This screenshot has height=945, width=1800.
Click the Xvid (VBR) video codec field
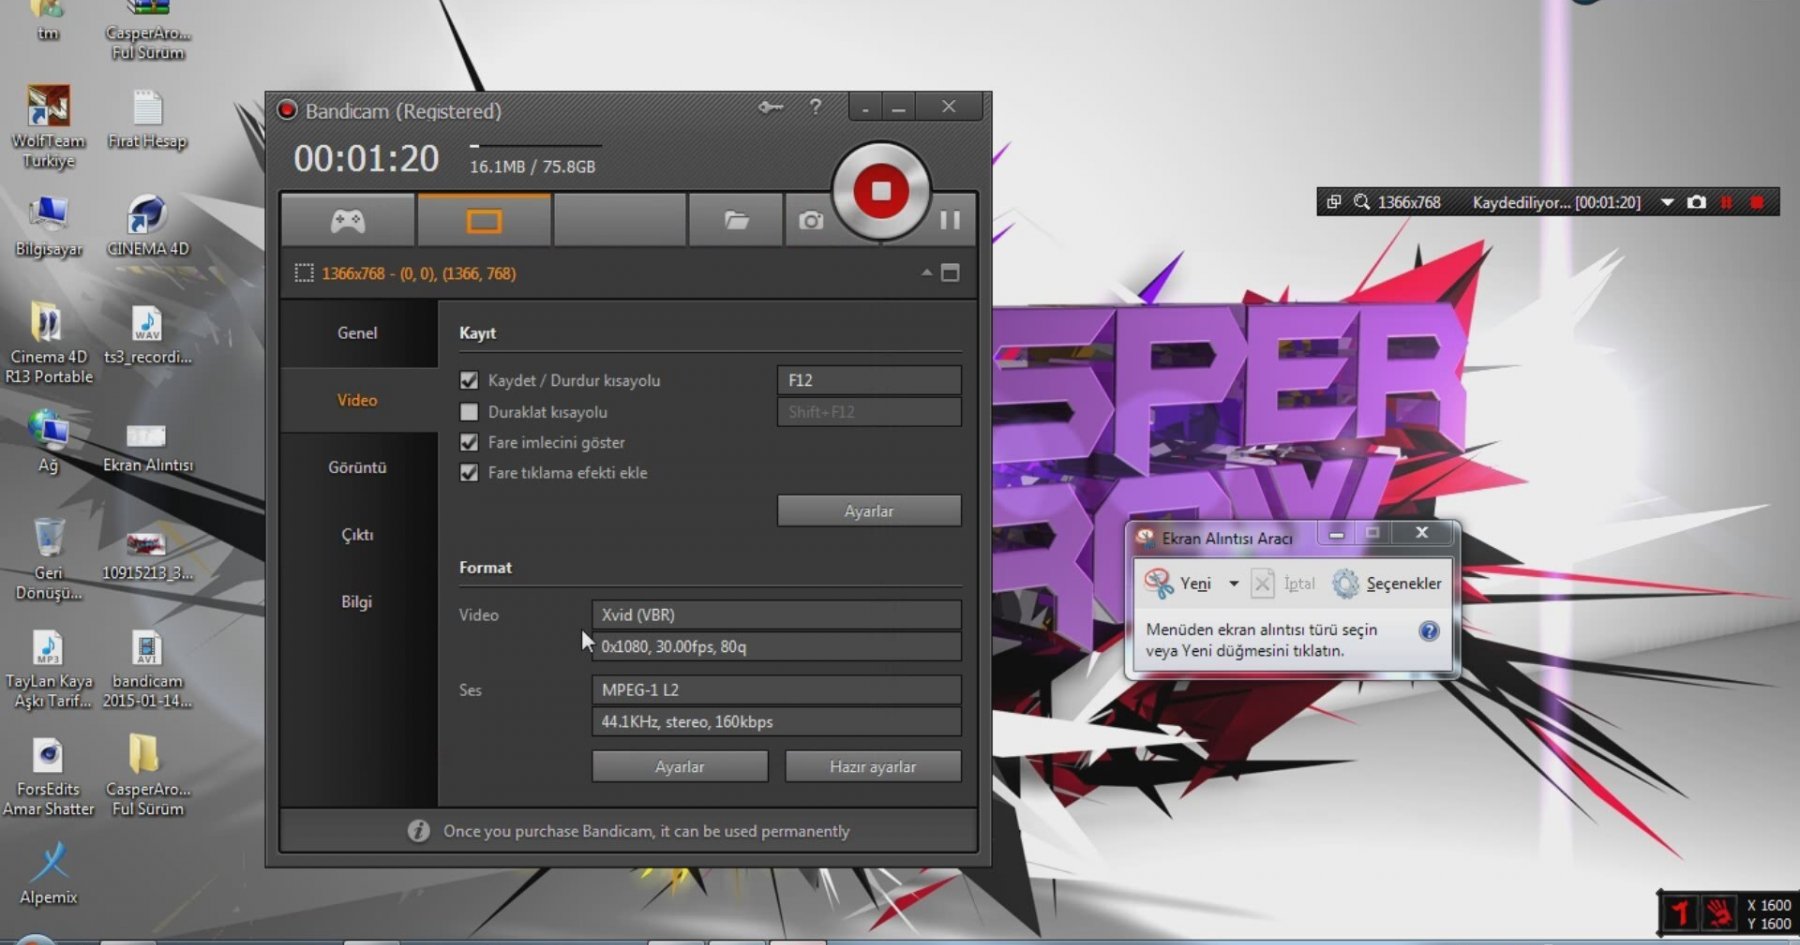point(776,615)
